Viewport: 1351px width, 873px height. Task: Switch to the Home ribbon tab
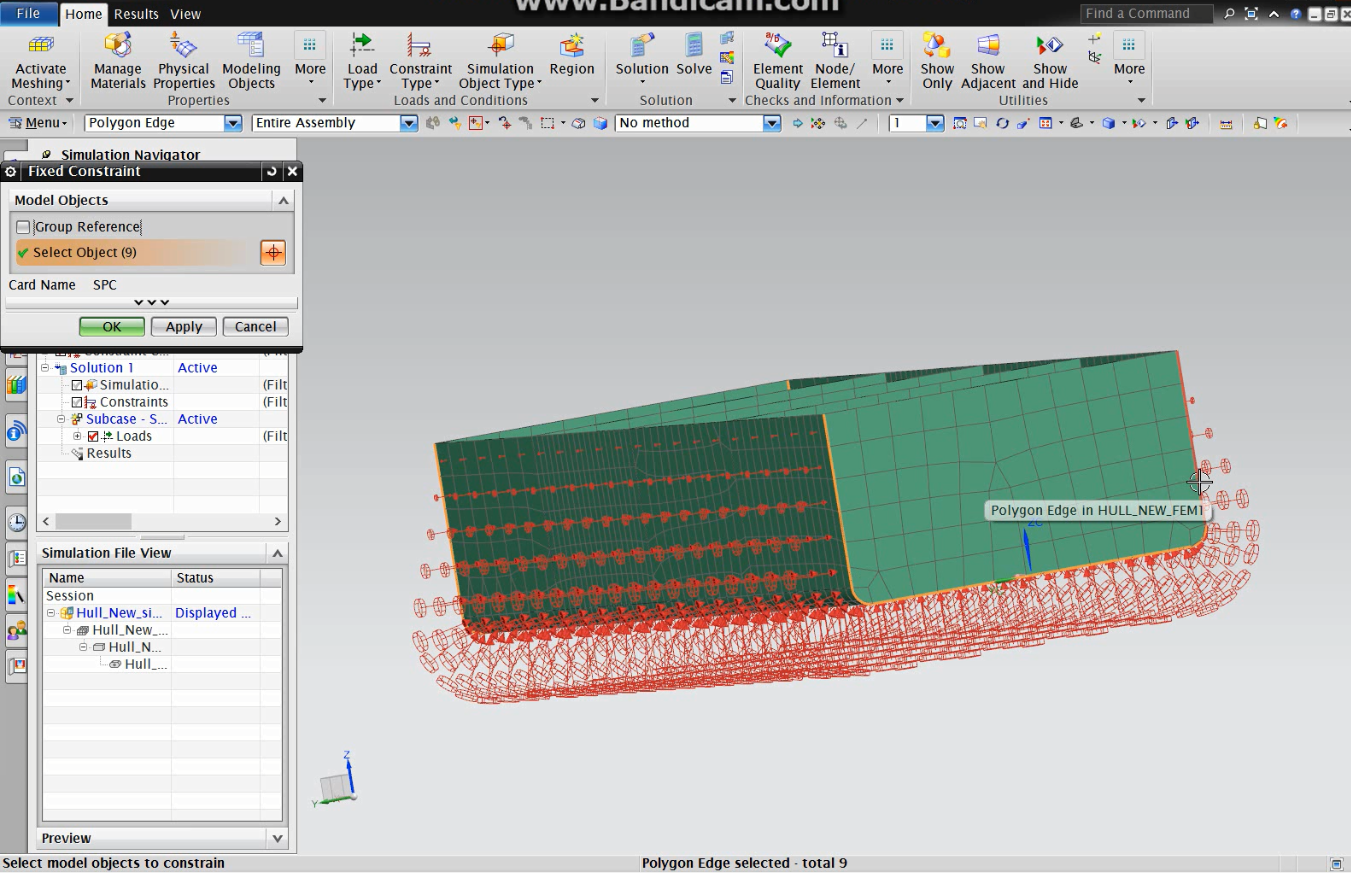point(84,14)
